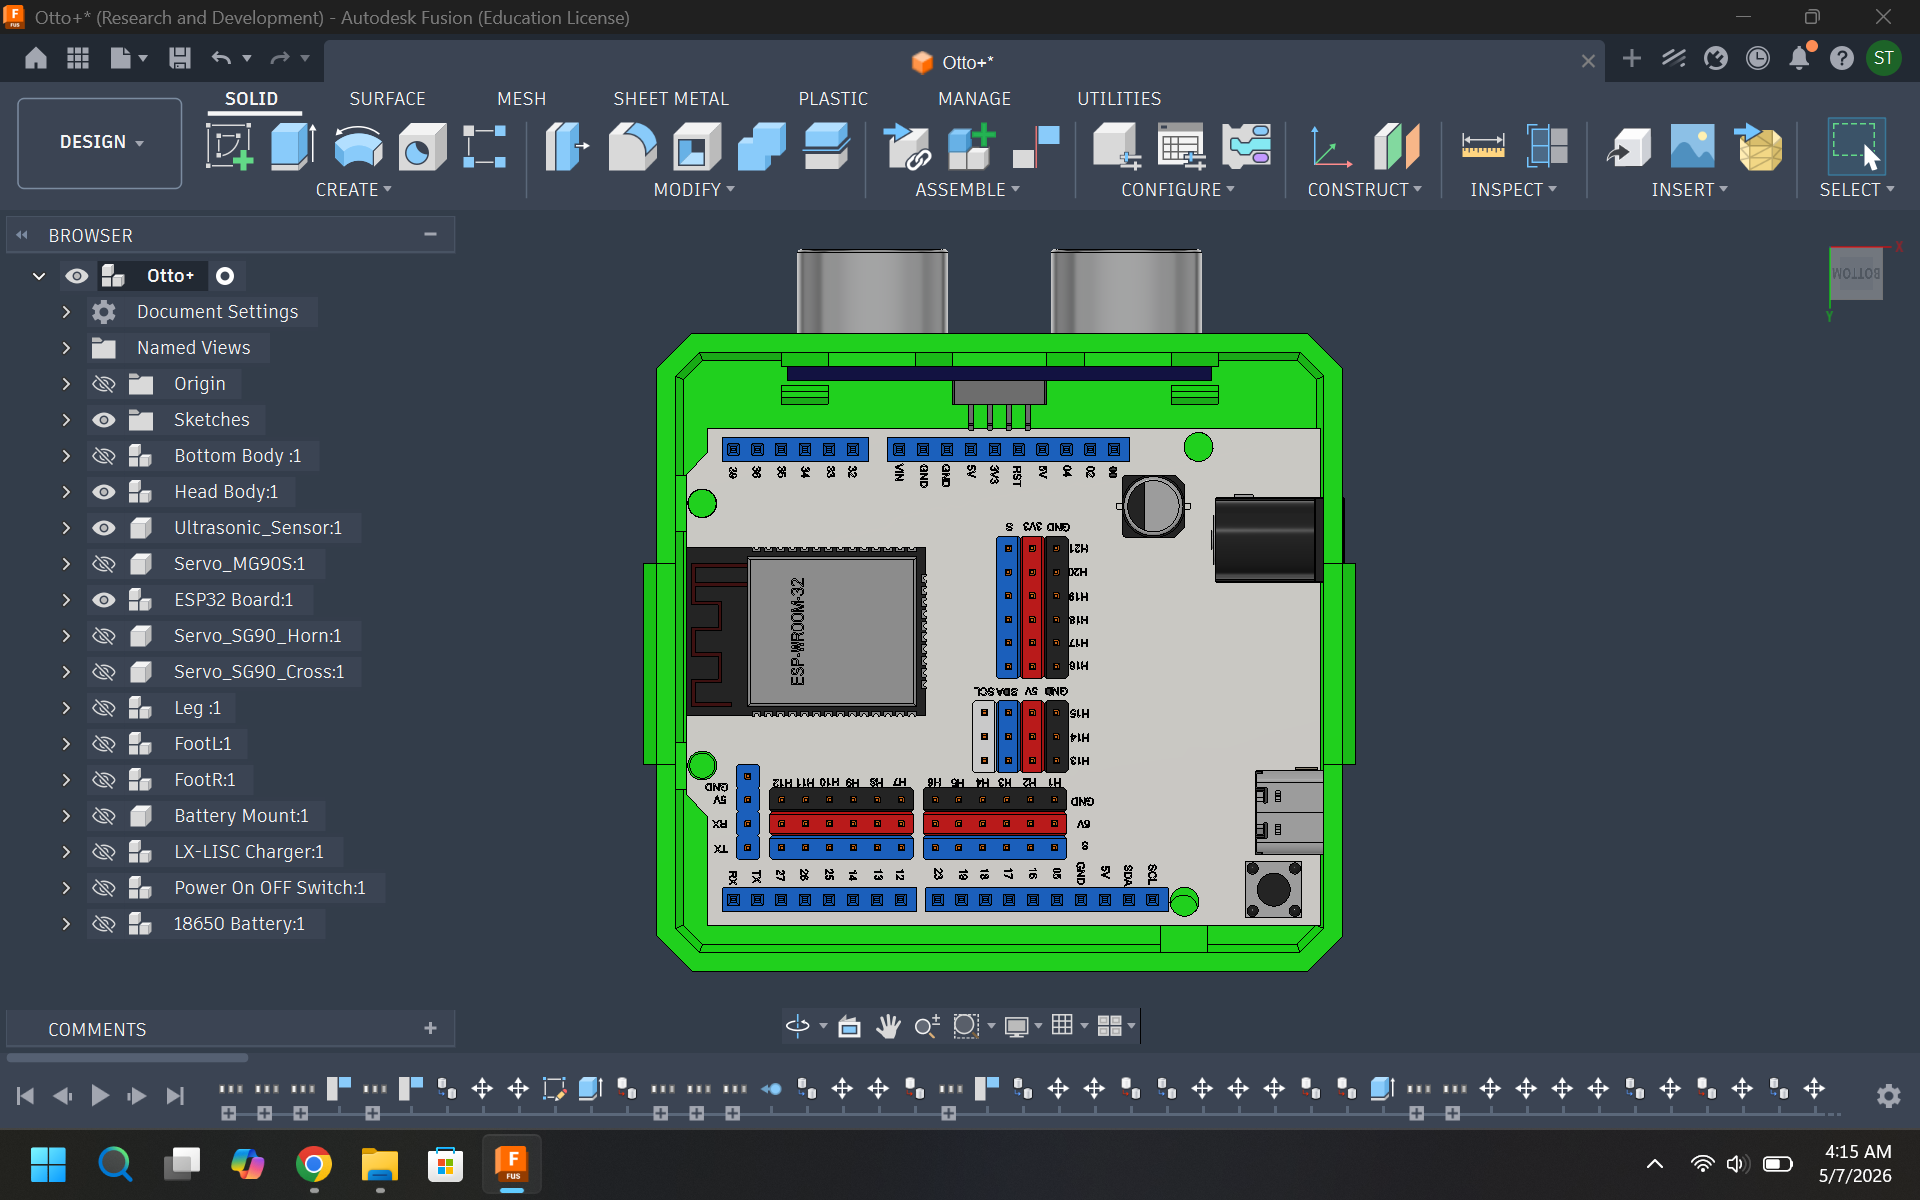Select the Pan hand tool
Screen dimensions: 1920x1200
coord(888,1026)
